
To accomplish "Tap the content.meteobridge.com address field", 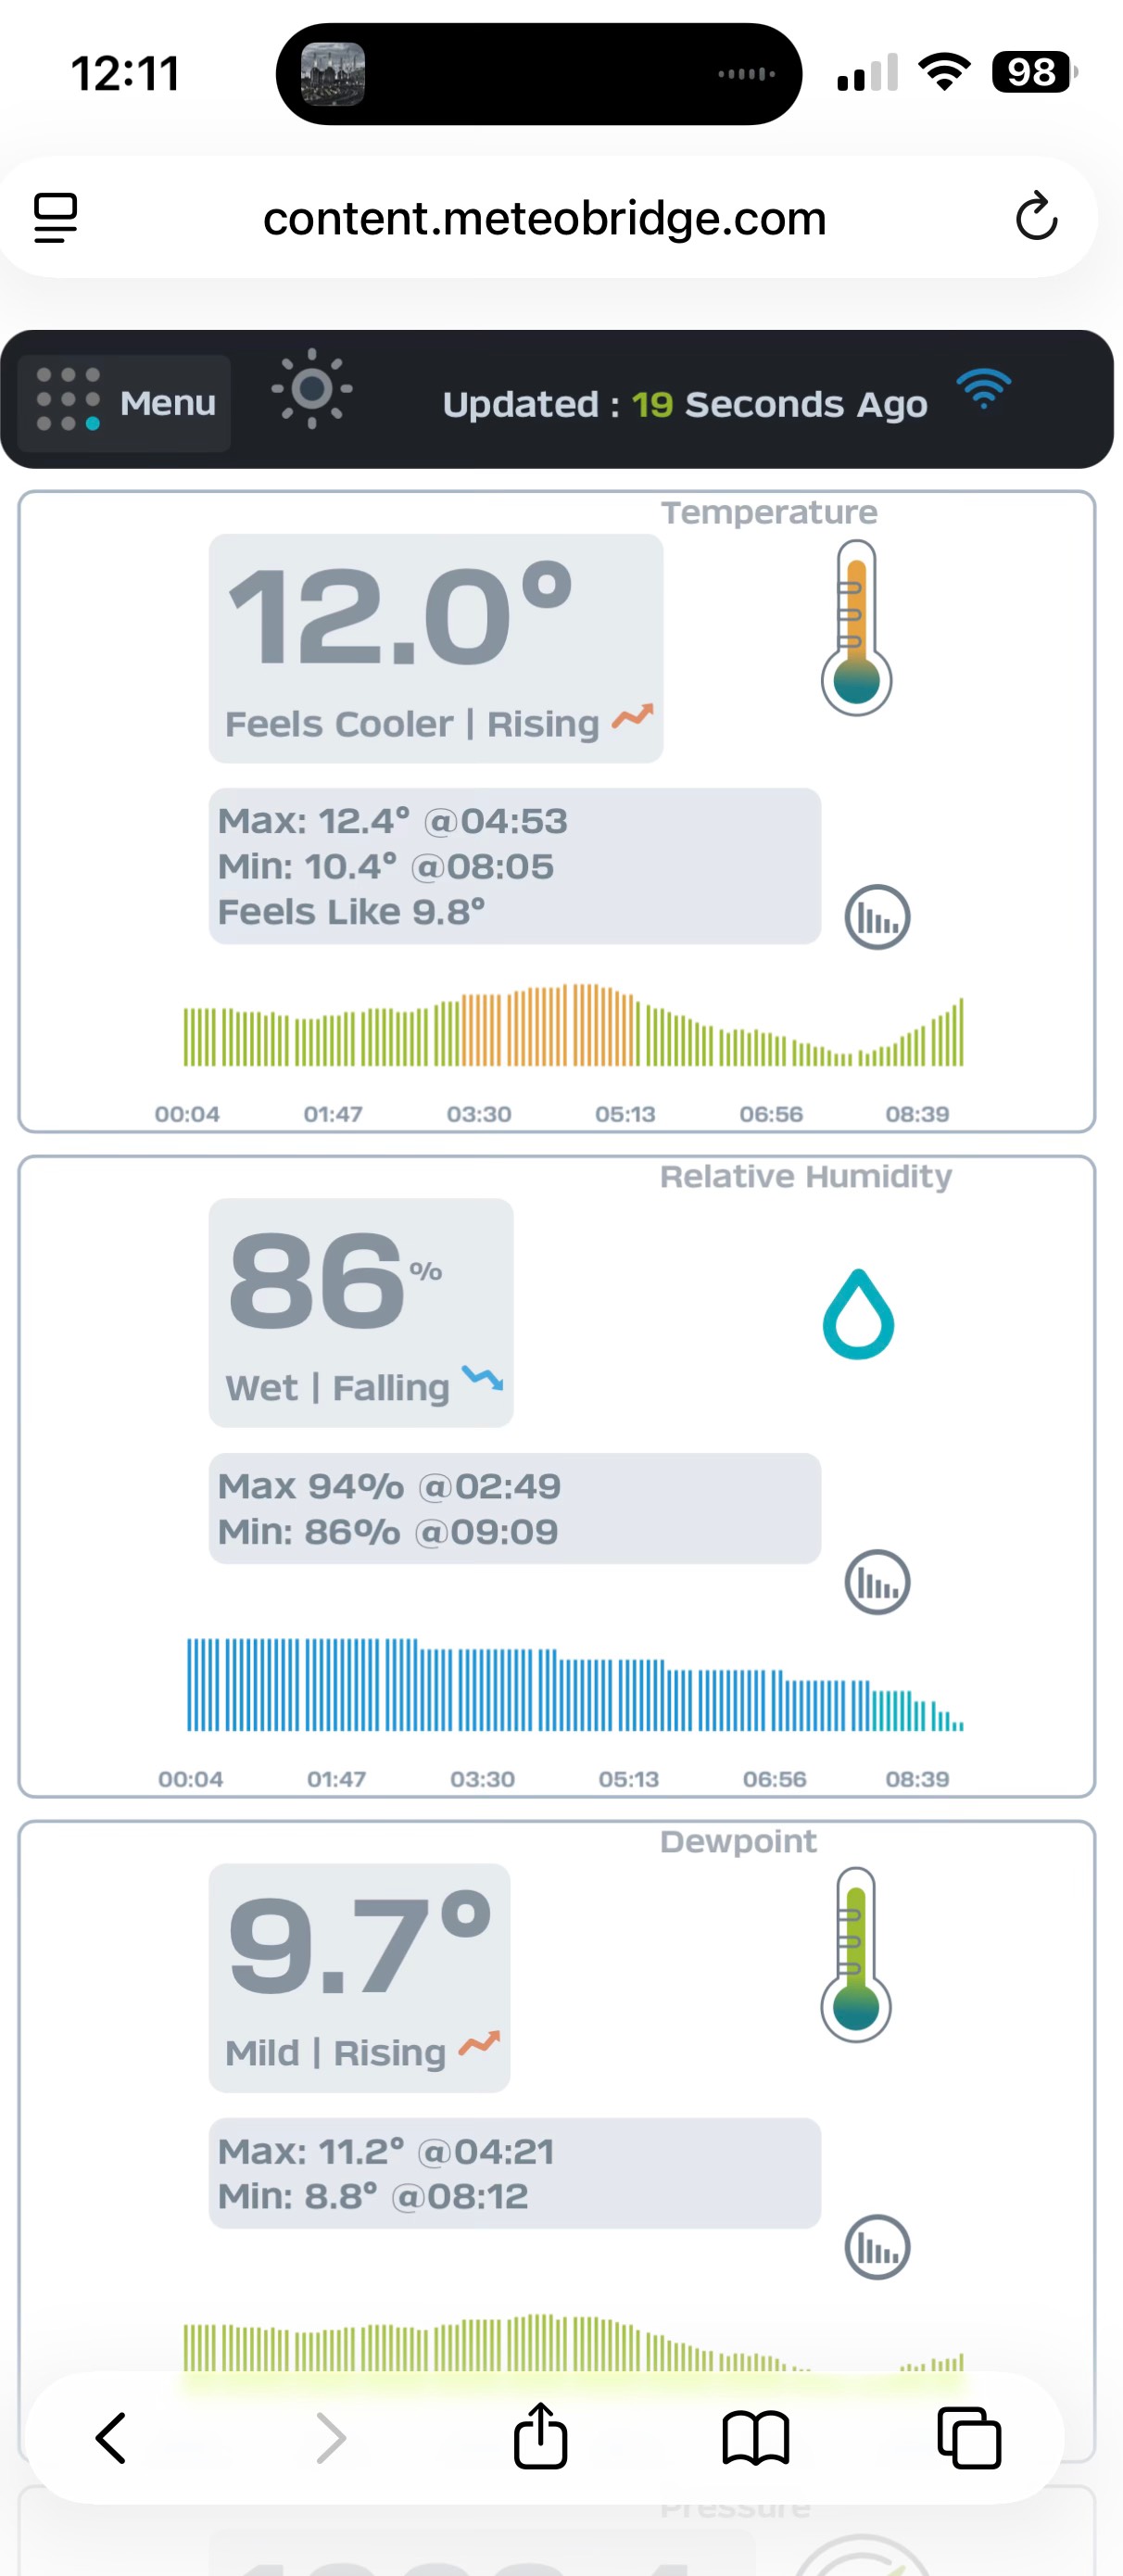I will tap(544, 218).
